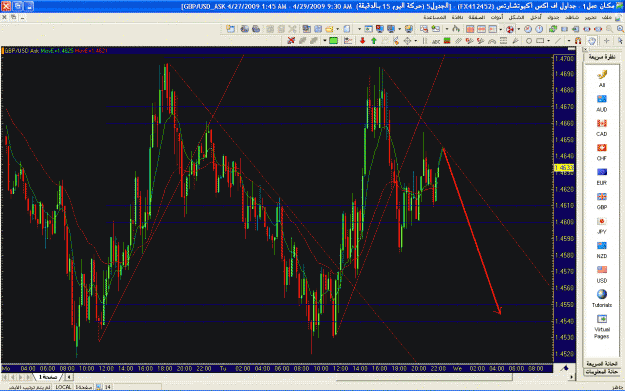Open the أدوات (Tools) menu
This screenshot has width=625, height=391.
tap(497, 18)
